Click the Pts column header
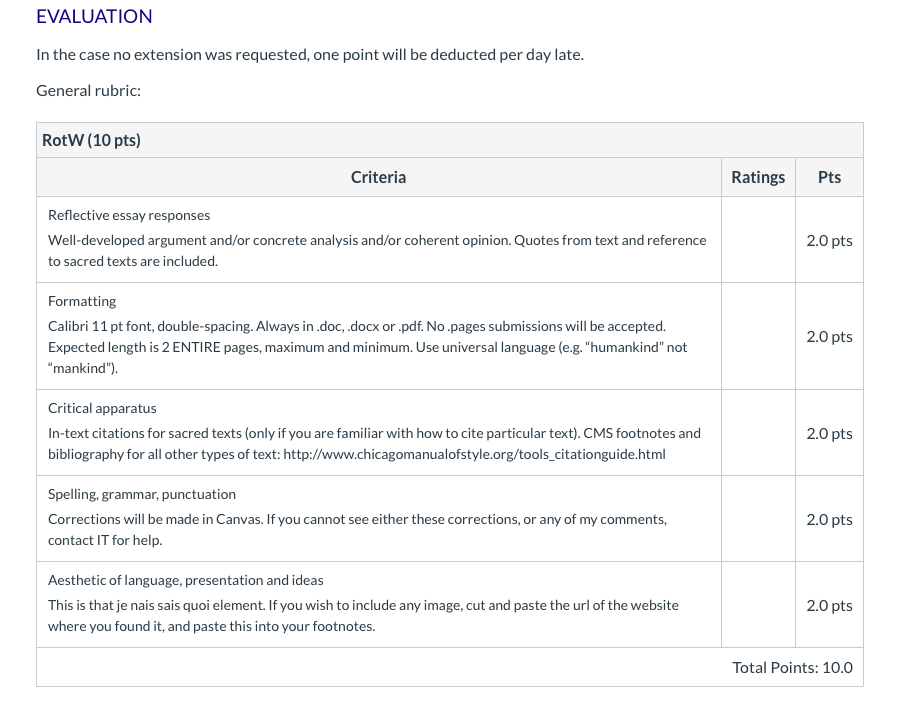This screenshot has width=908, height=706. (829, 177)
